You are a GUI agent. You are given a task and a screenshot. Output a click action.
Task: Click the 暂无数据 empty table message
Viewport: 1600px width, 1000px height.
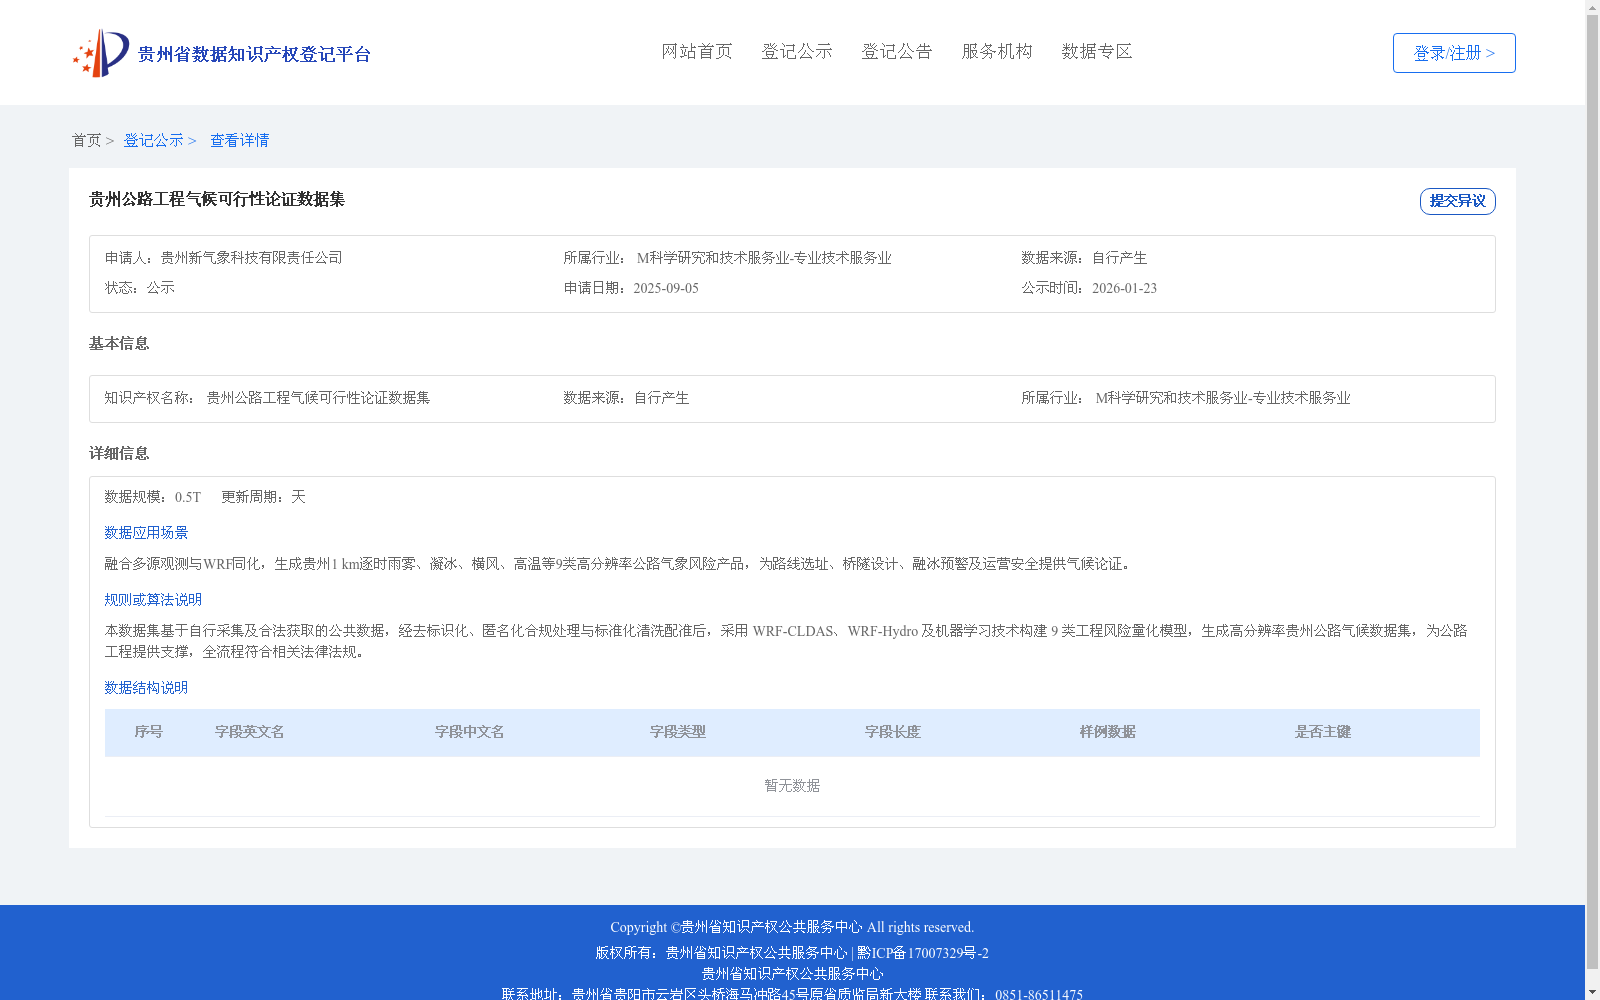click(x=792, y=786)
